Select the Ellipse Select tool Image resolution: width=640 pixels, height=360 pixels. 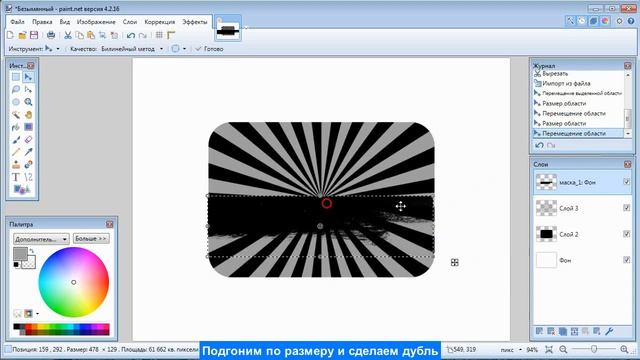click(16, 102)
